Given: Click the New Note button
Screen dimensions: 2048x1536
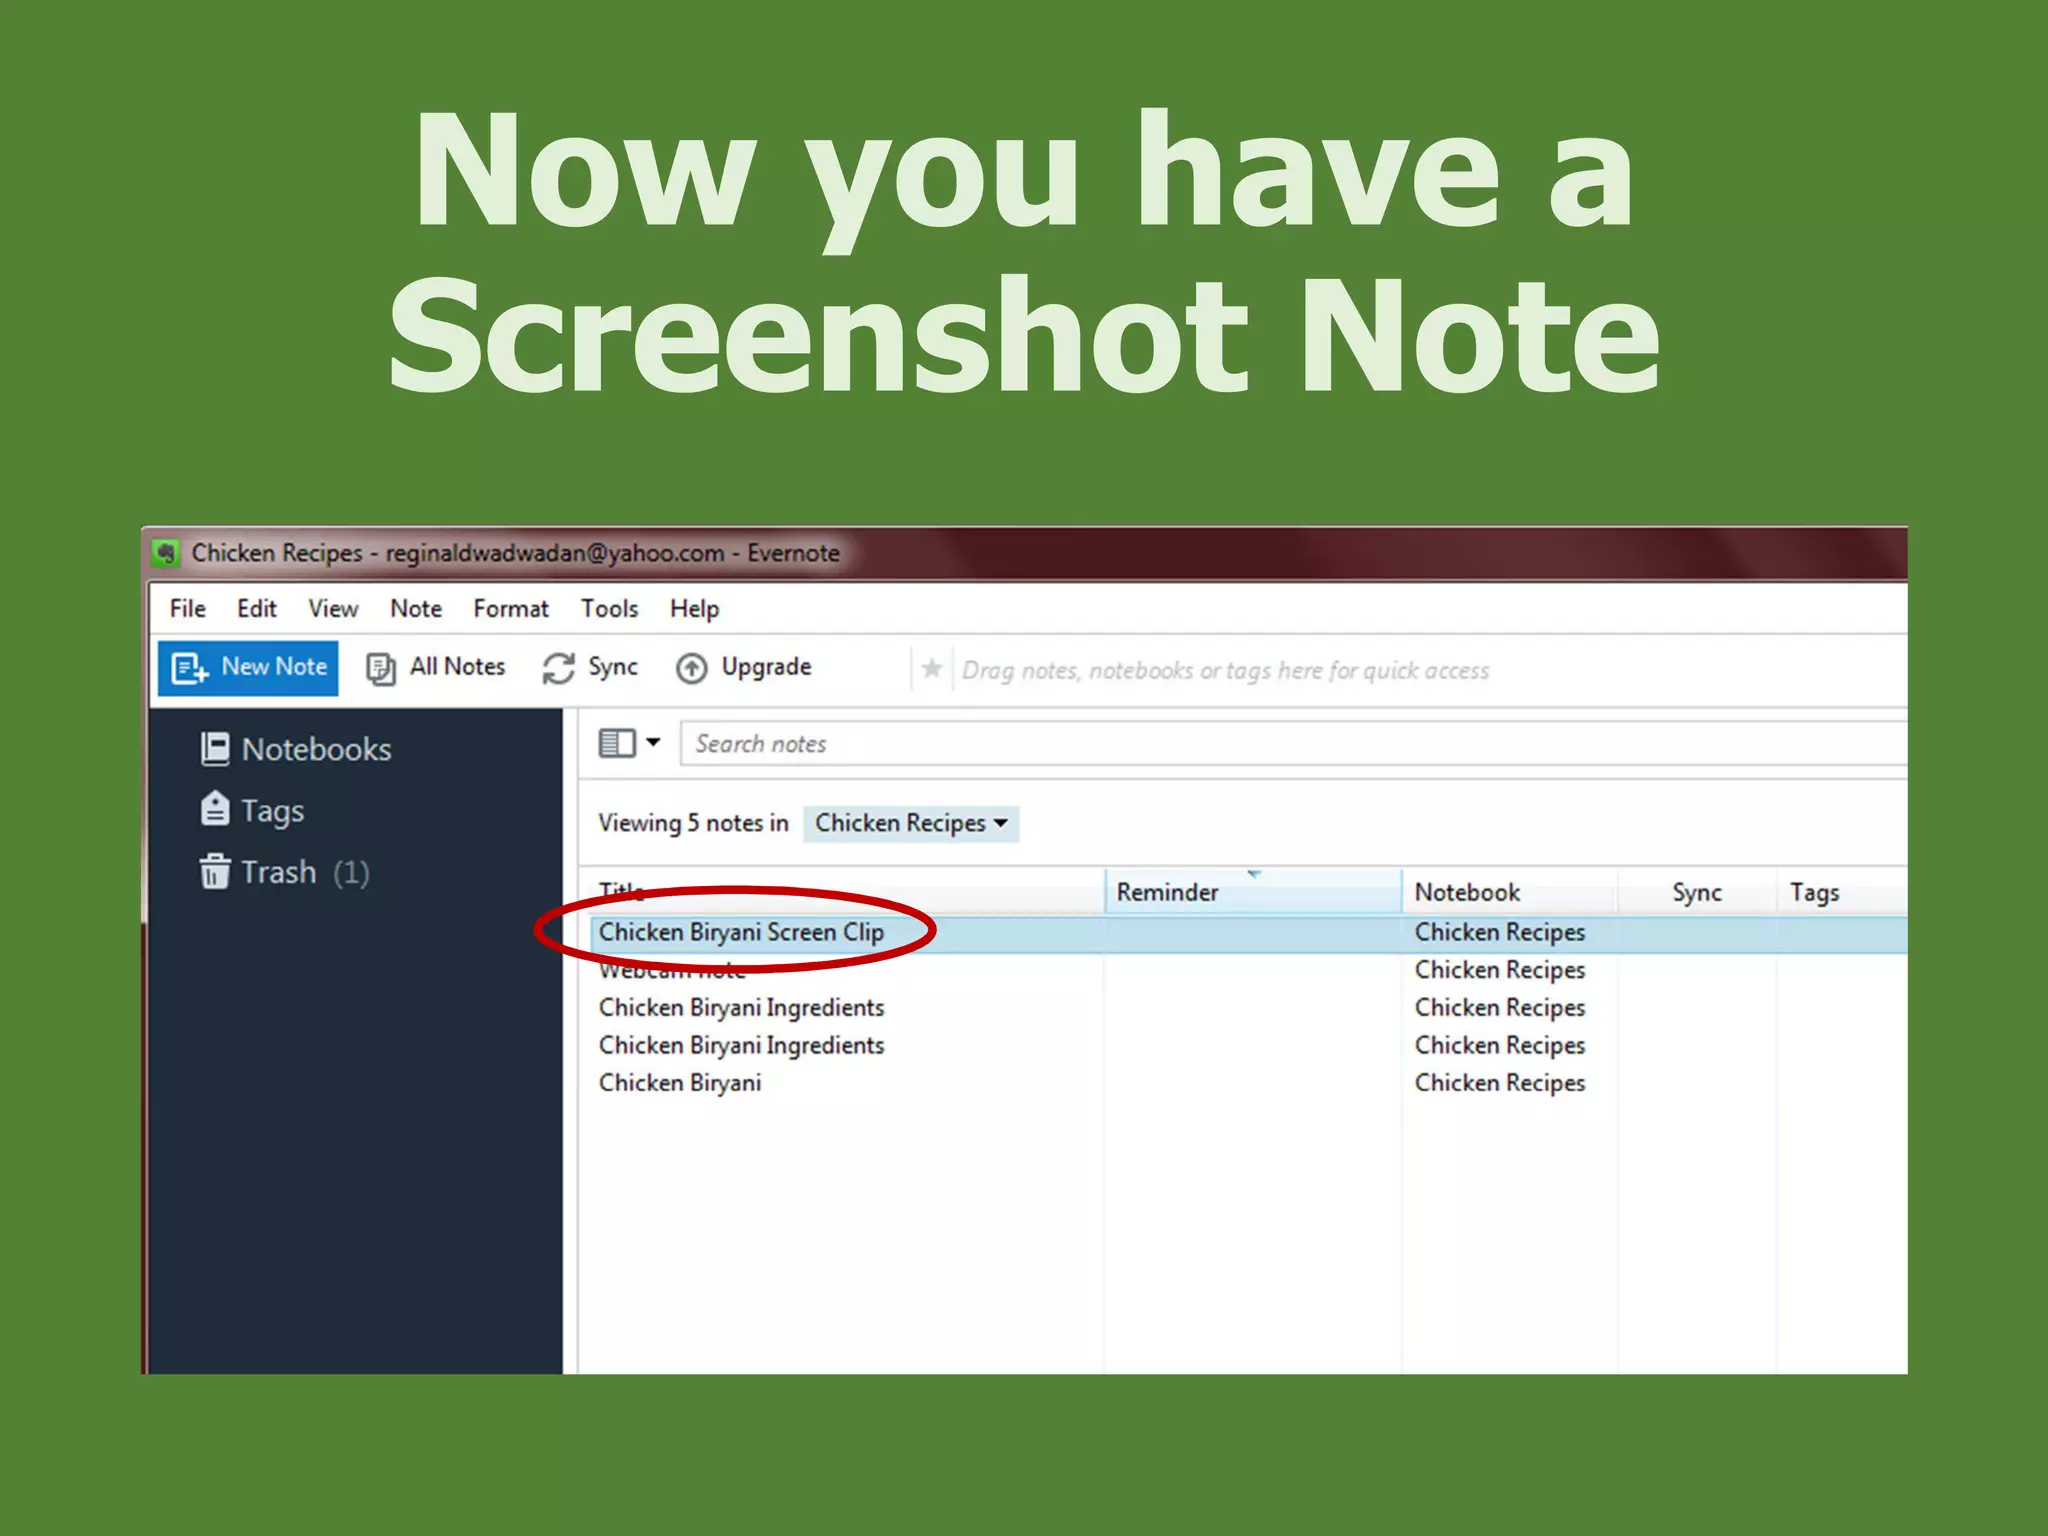Looking at the screenshot, I should click(248, 667).
